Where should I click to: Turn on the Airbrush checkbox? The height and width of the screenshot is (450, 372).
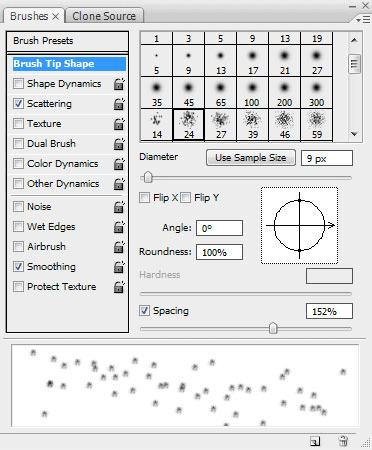point(18,246)
